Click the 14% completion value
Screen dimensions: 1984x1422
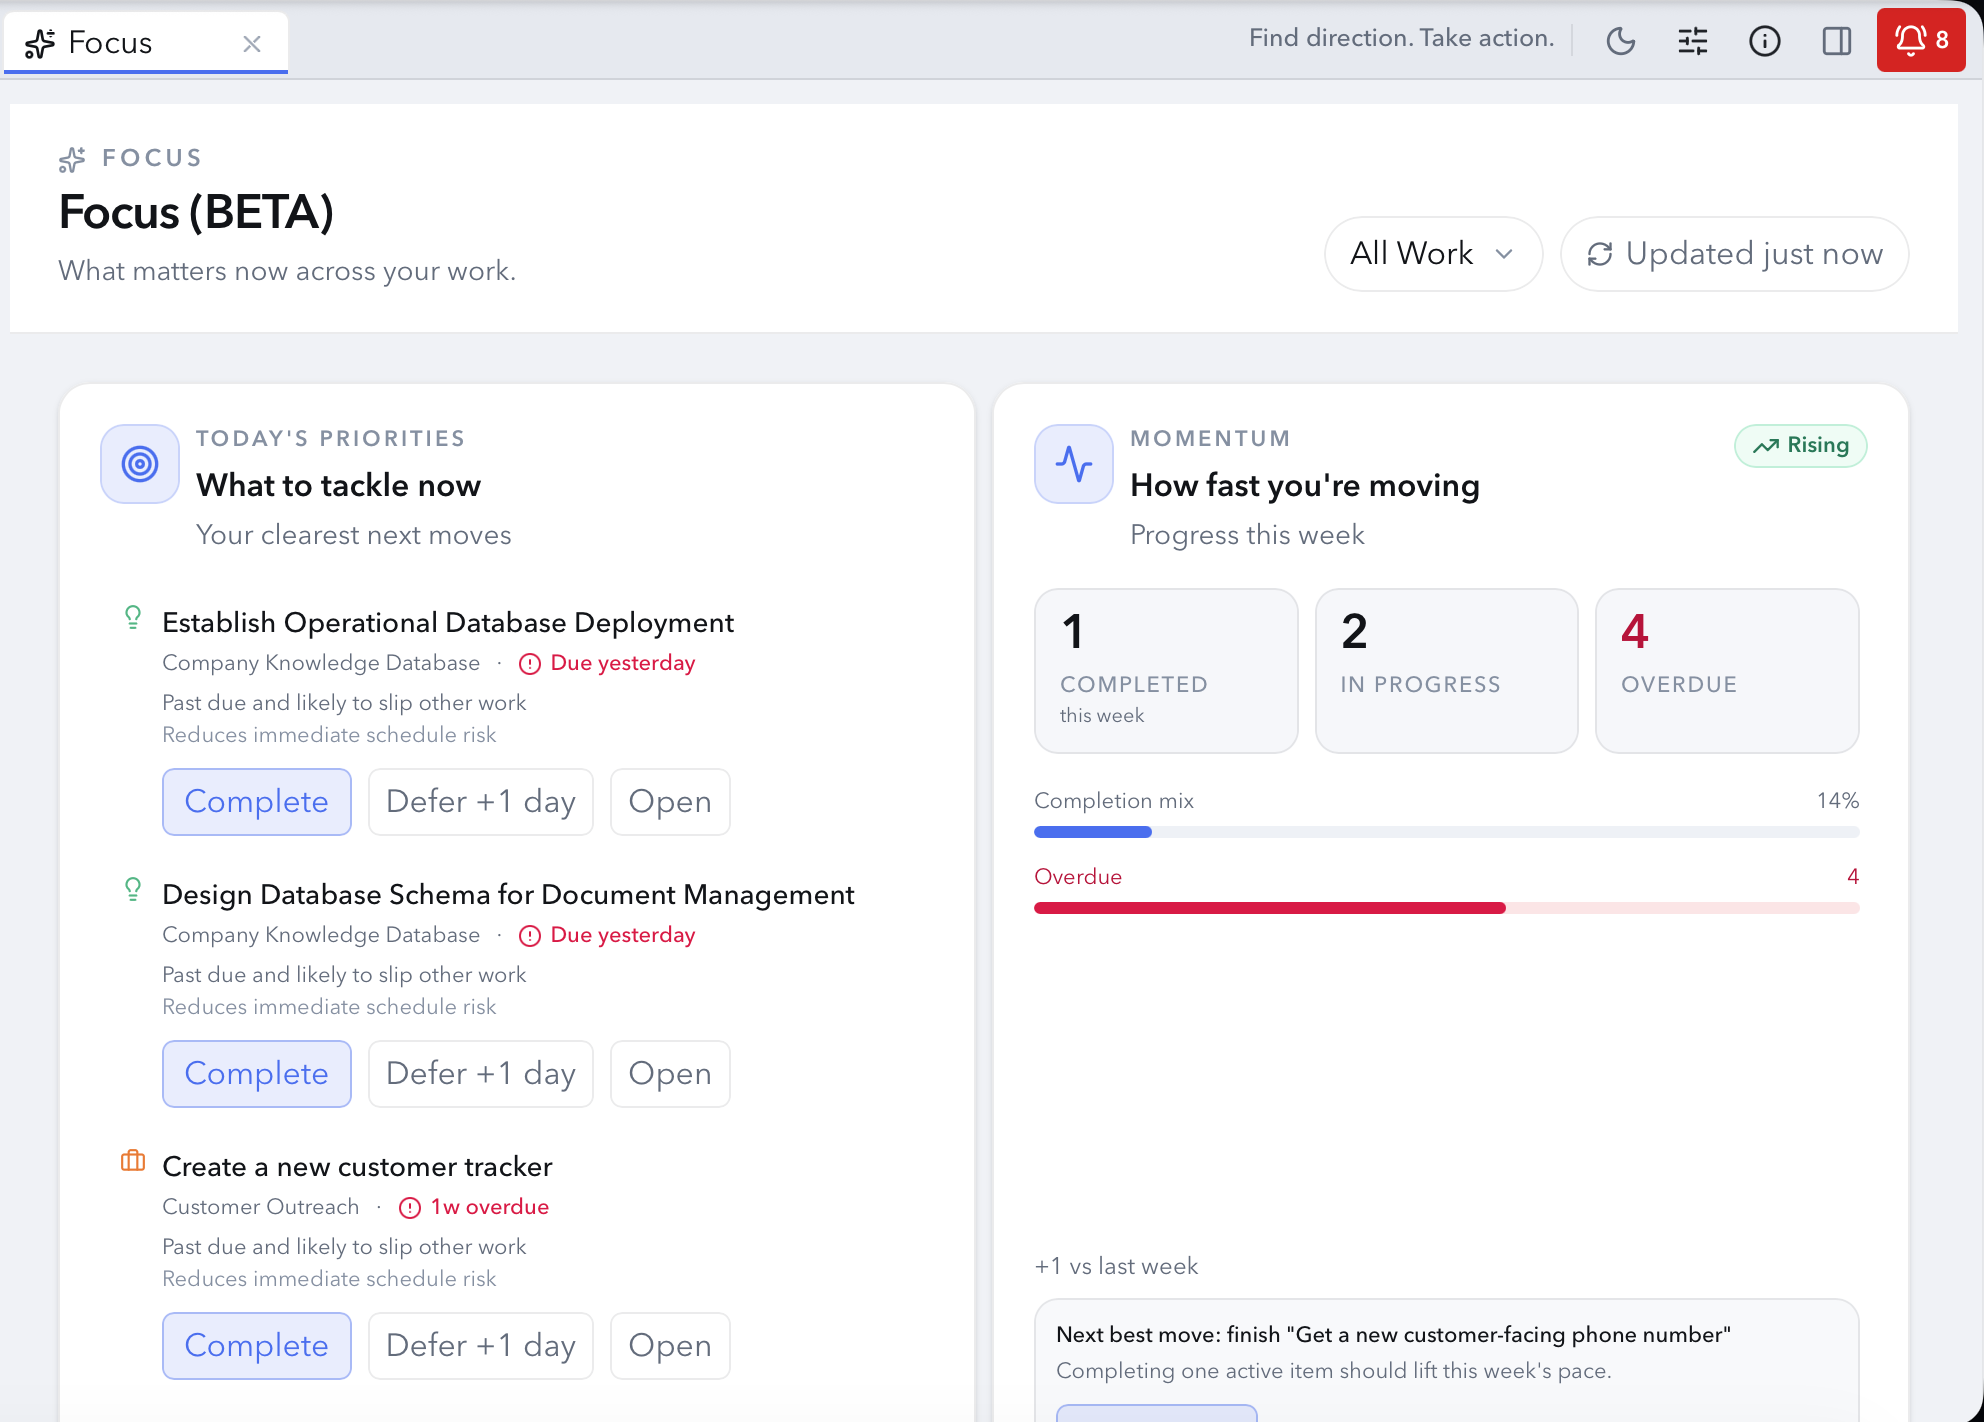[x=1838, y=801]
